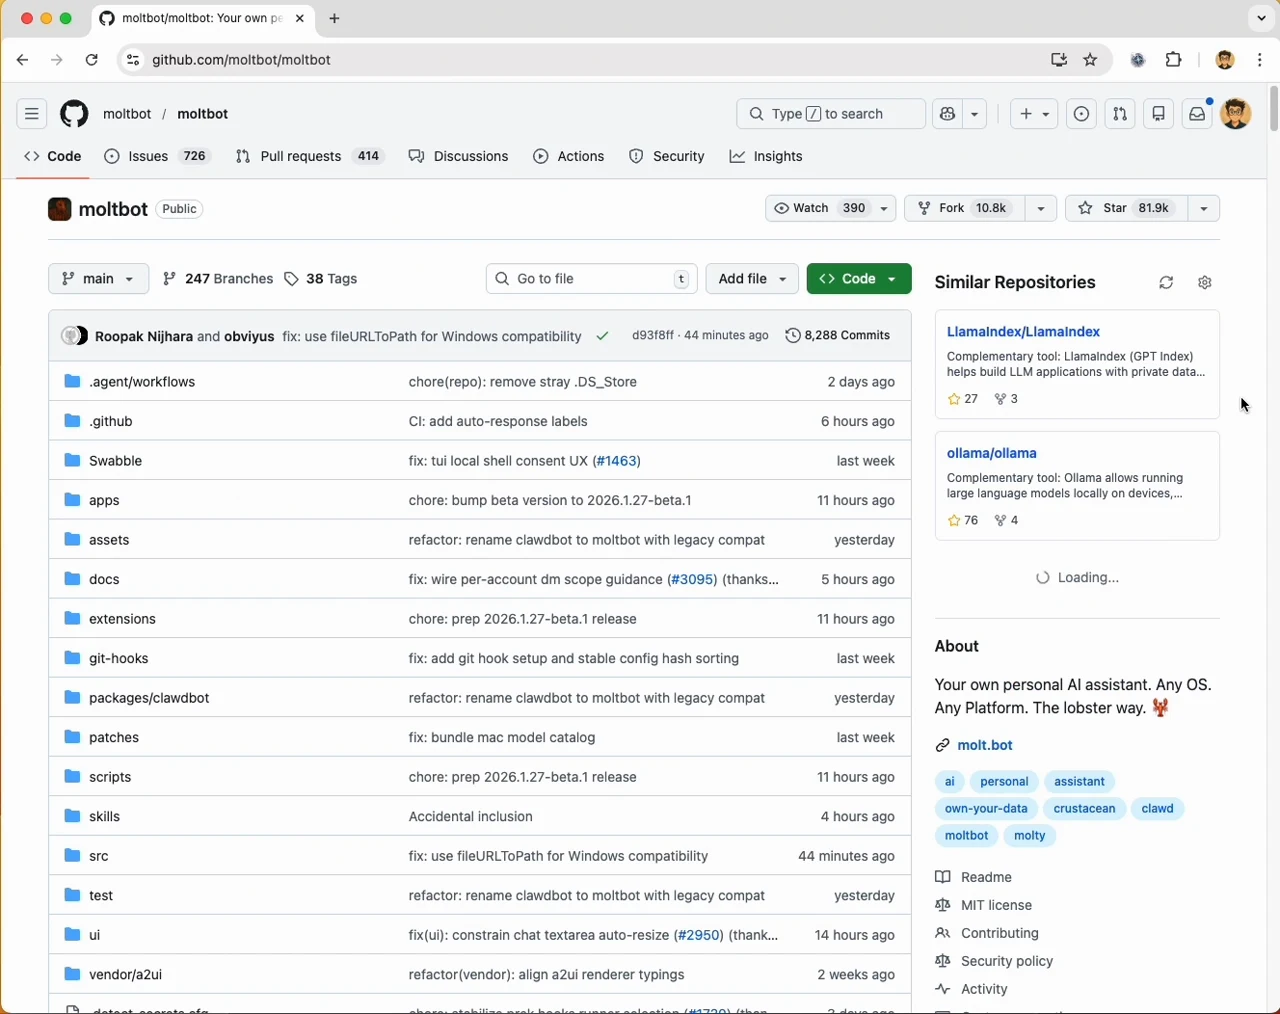Open the global navigation hamburger menu

32,114
